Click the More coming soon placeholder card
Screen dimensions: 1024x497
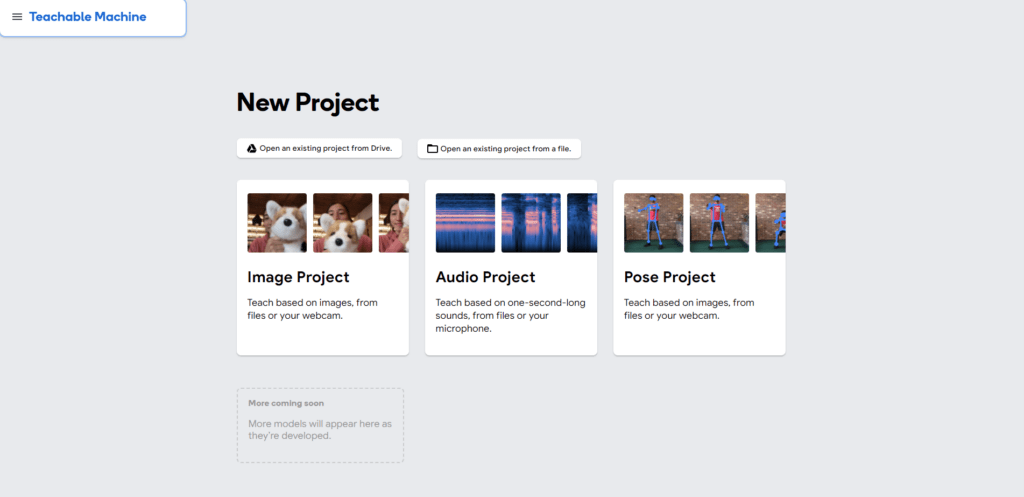pyautogui.click(x=320, y=426)
